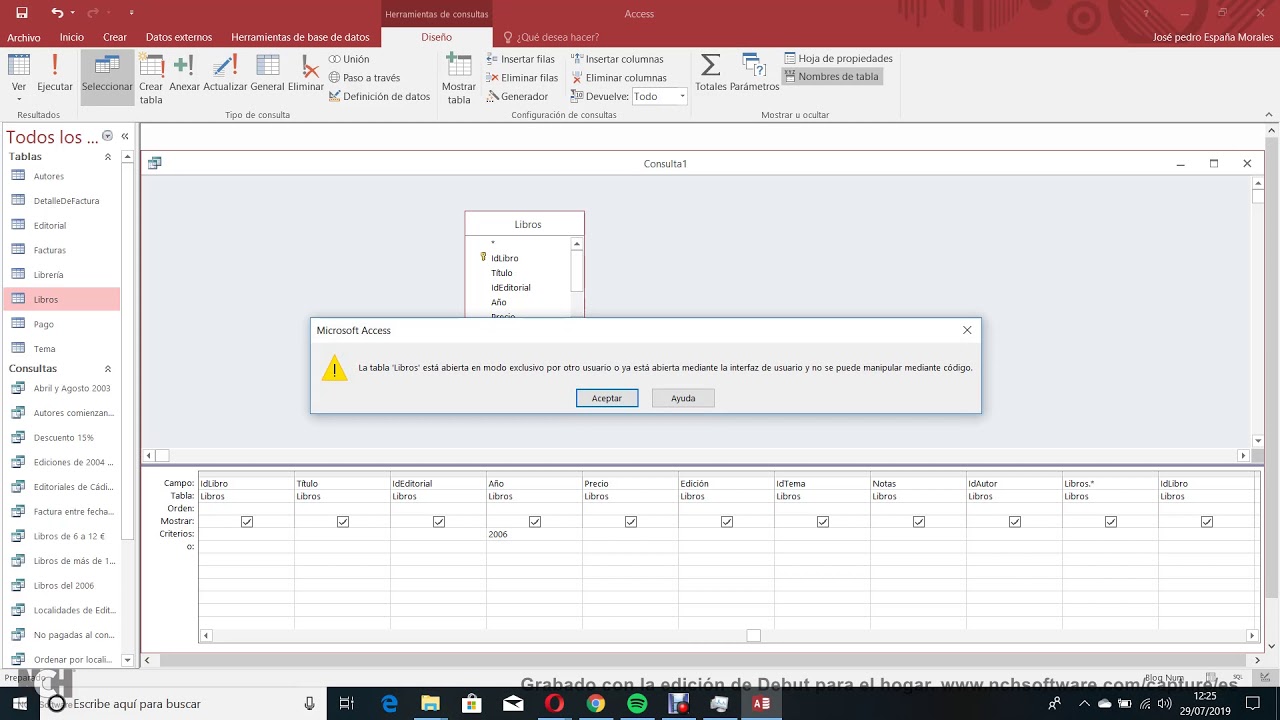The width and height of the screenshot is (1280, 720).
Task: Toggle the Totales button
Action: point(711,75)
